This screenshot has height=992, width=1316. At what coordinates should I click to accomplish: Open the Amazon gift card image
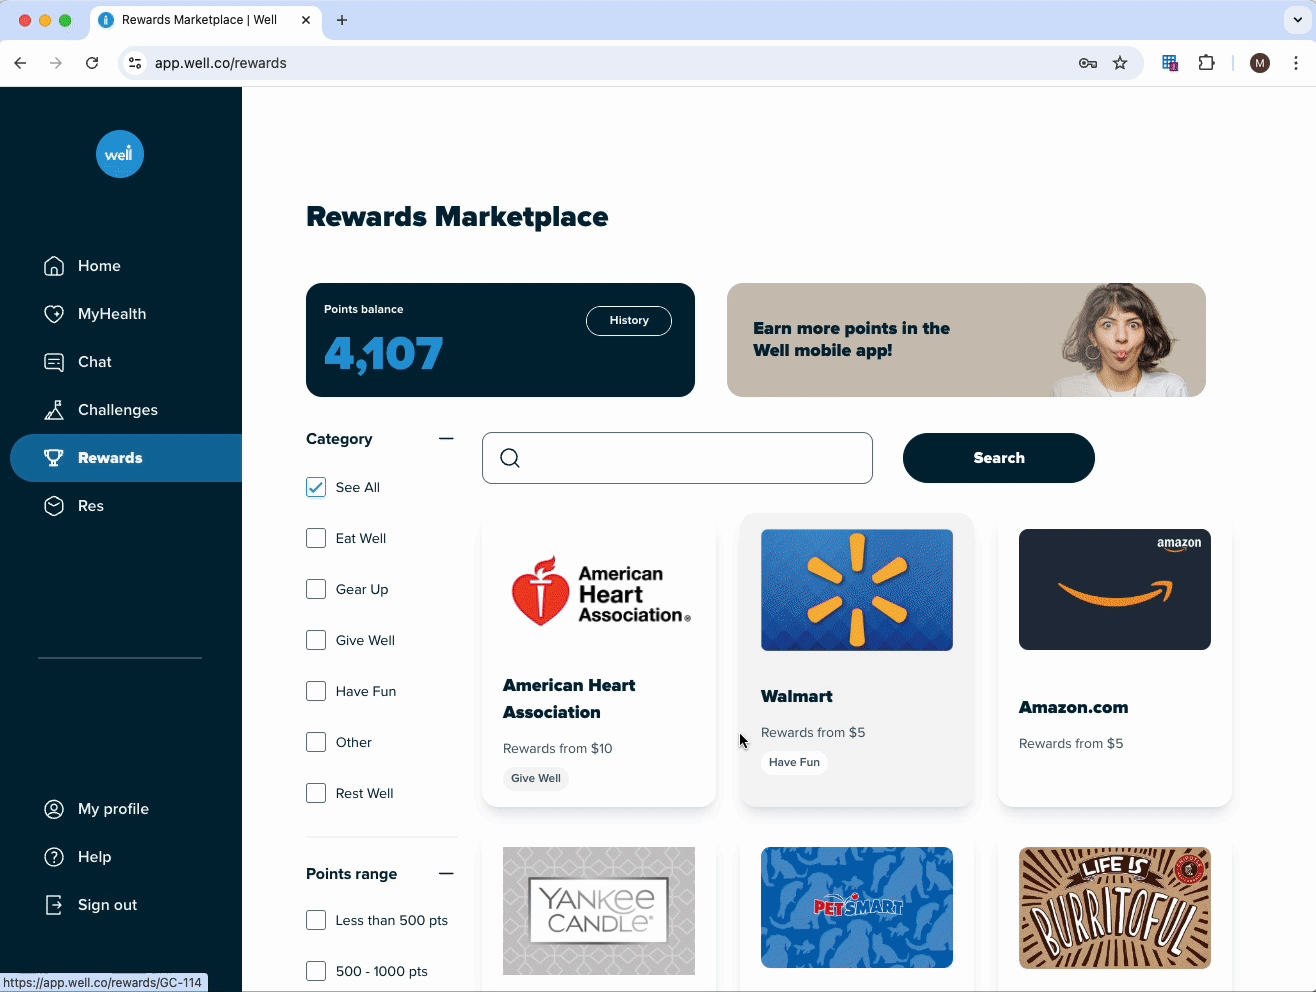point(1115,590)
